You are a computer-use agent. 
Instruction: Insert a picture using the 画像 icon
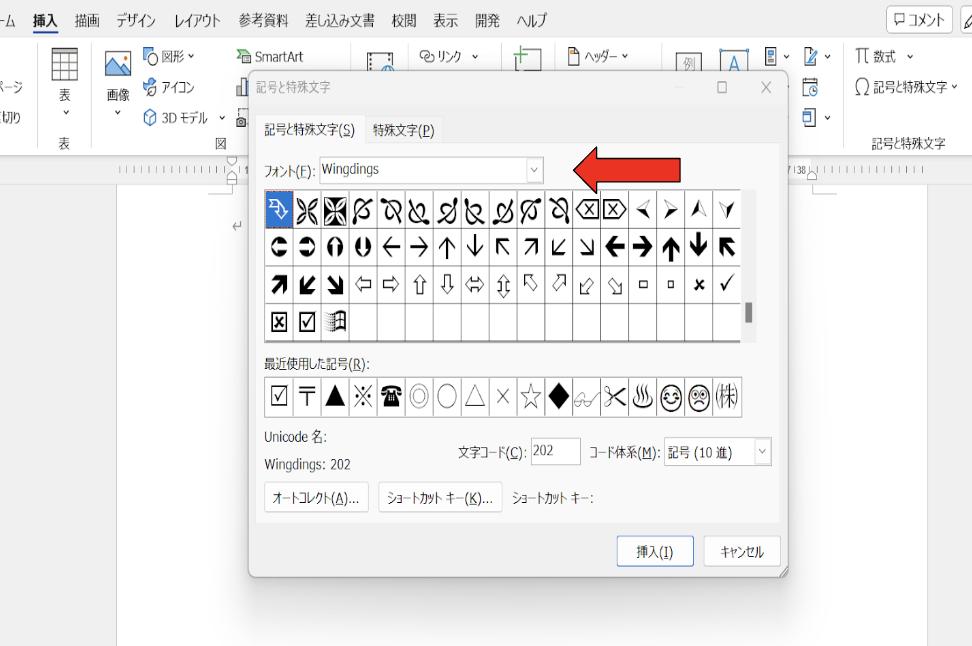[119, 65]
